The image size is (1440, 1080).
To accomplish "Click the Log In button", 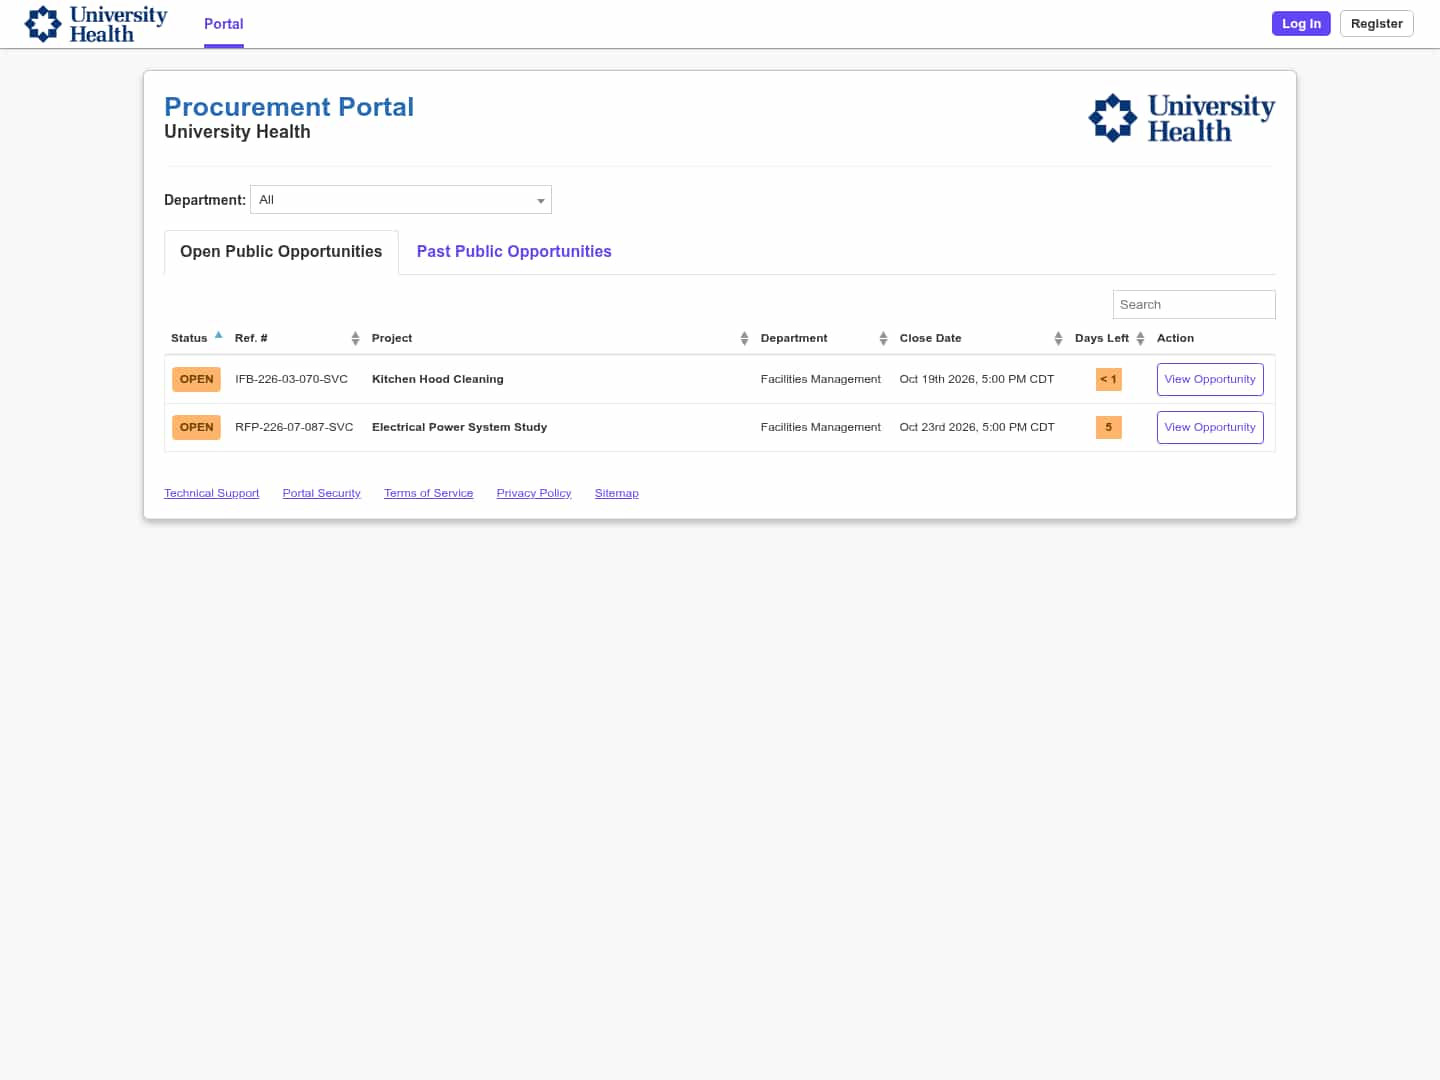I will [1301, 24].
